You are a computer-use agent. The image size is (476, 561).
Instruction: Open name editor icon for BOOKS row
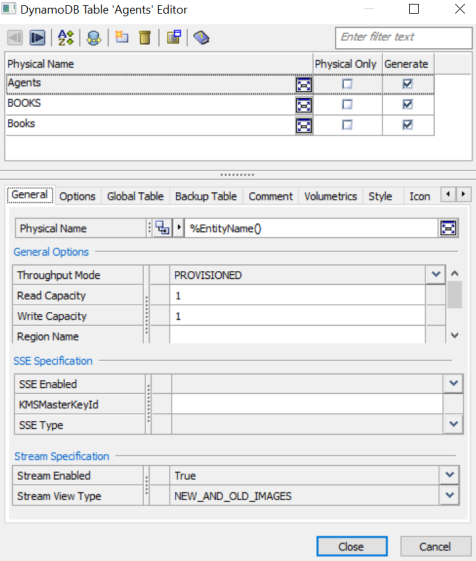point(304,105)
